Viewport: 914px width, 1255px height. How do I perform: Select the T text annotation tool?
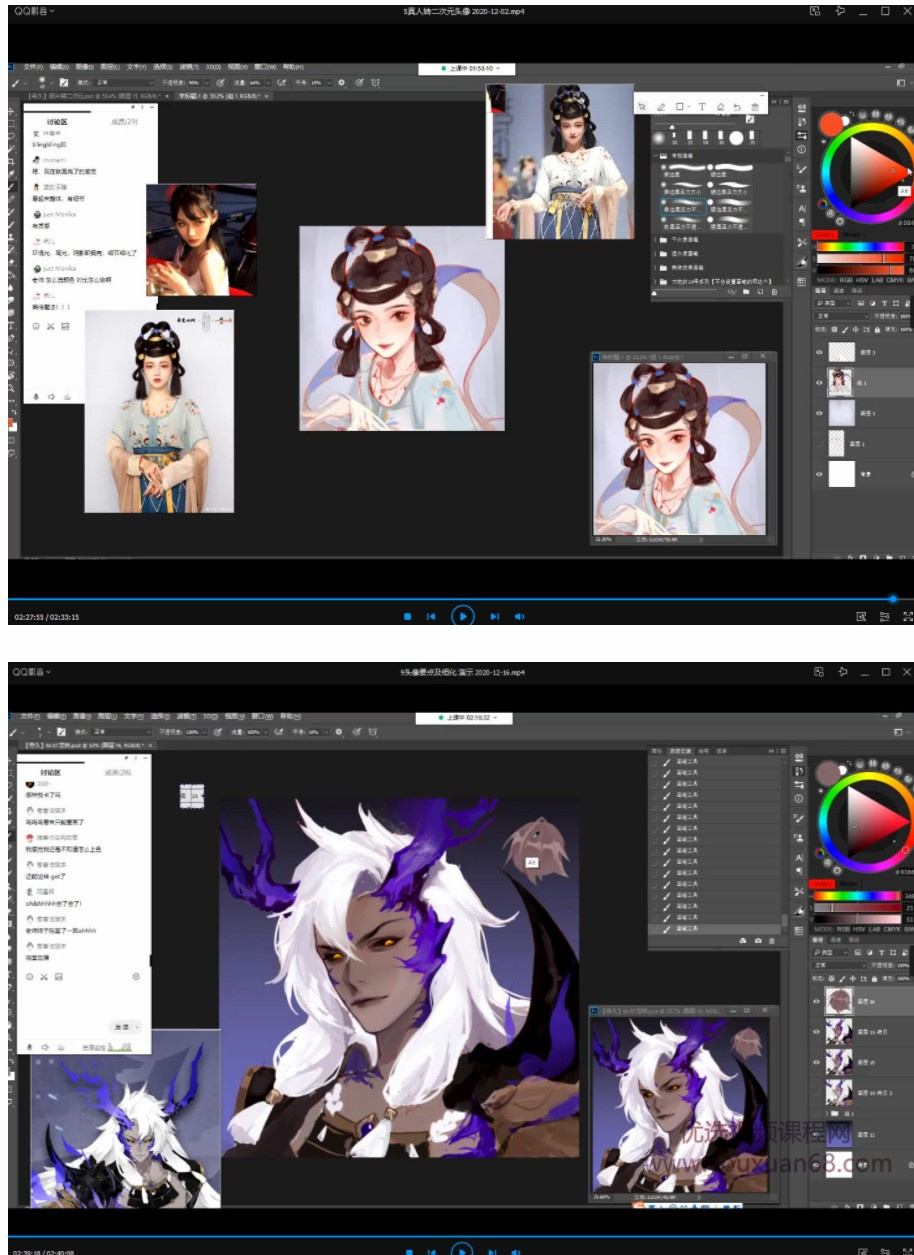[x=701, y=107]
